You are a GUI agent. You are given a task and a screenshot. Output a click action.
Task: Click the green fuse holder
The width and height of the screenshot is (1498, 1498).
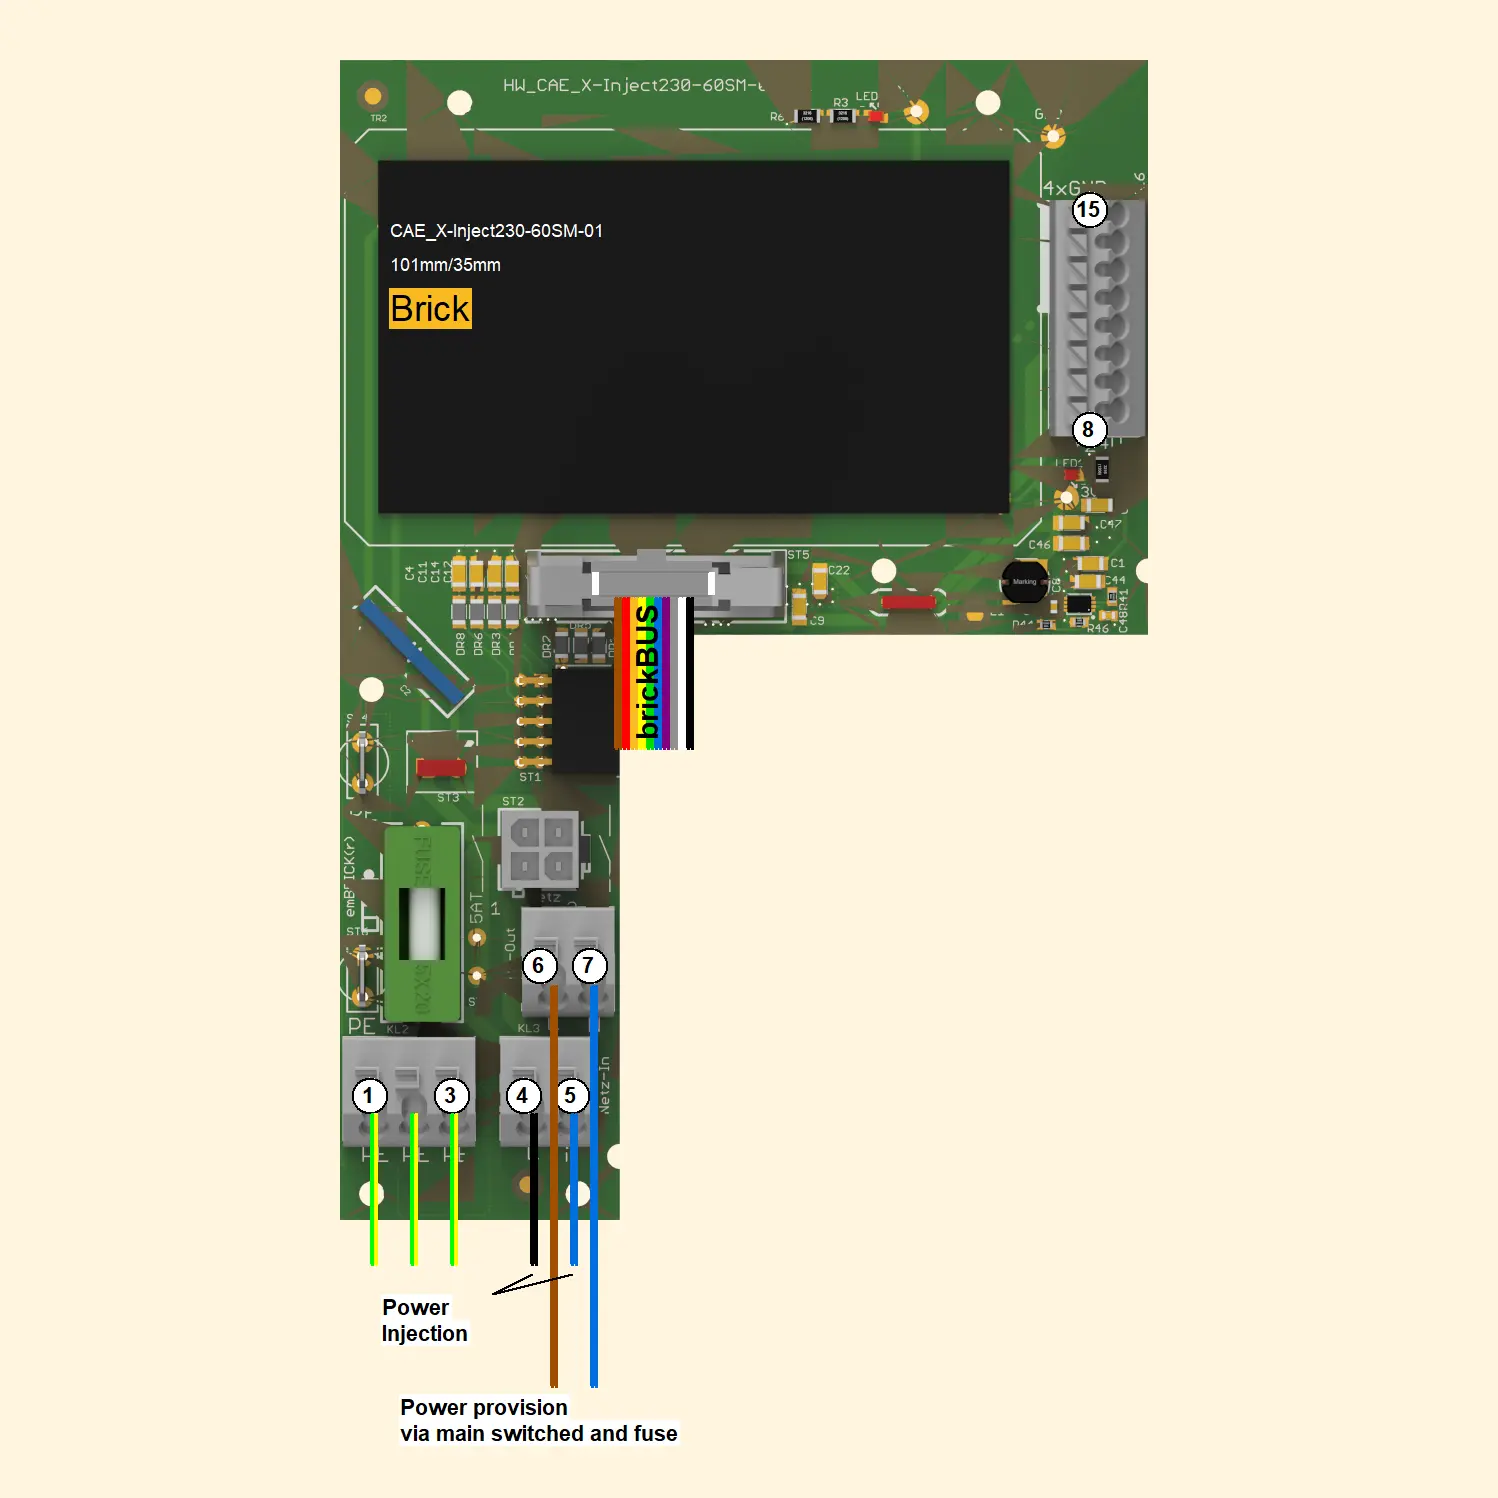(x=423, y=922)
